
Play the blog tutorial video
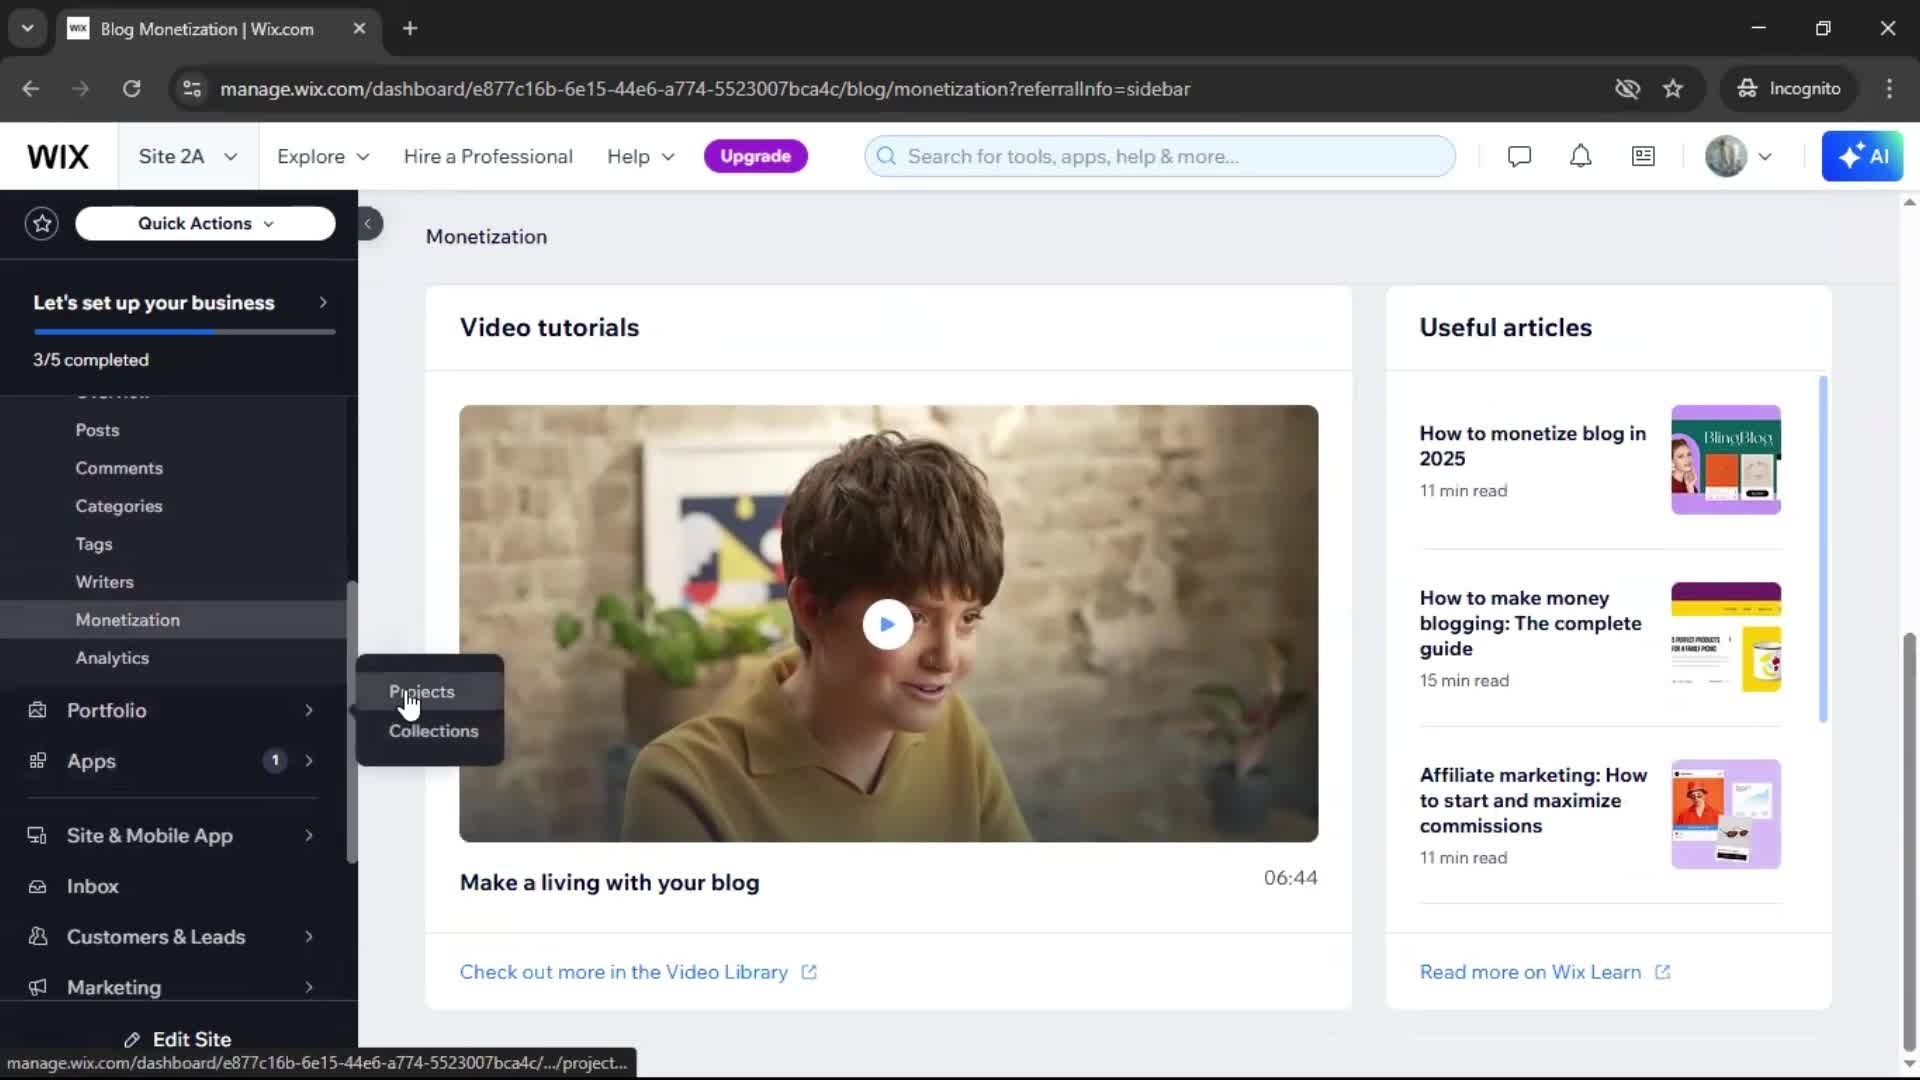click(887, 624)
